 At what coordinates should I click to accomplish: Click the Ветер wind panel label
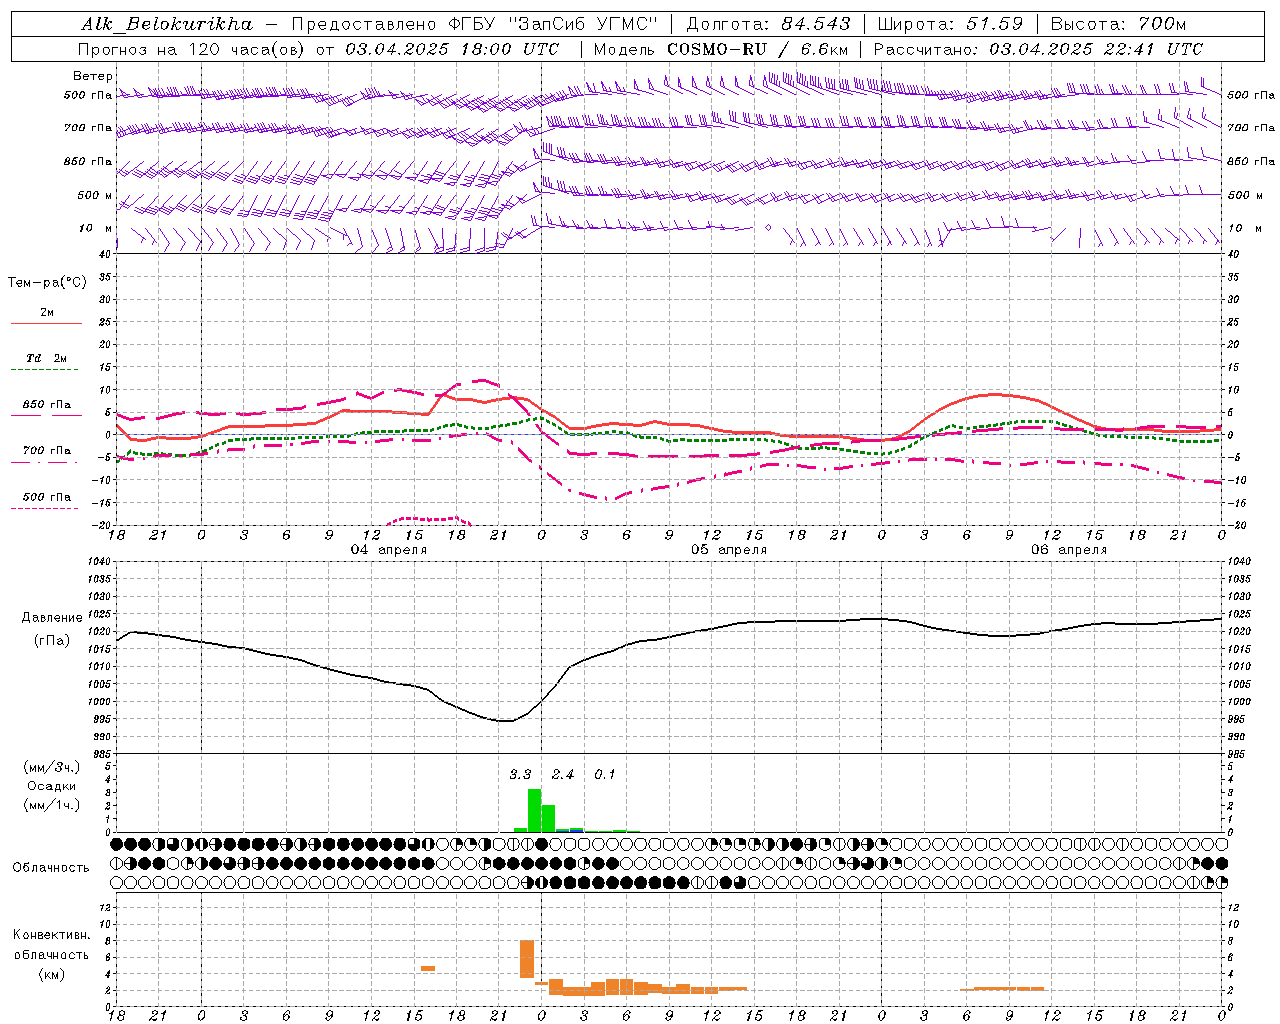93,76
